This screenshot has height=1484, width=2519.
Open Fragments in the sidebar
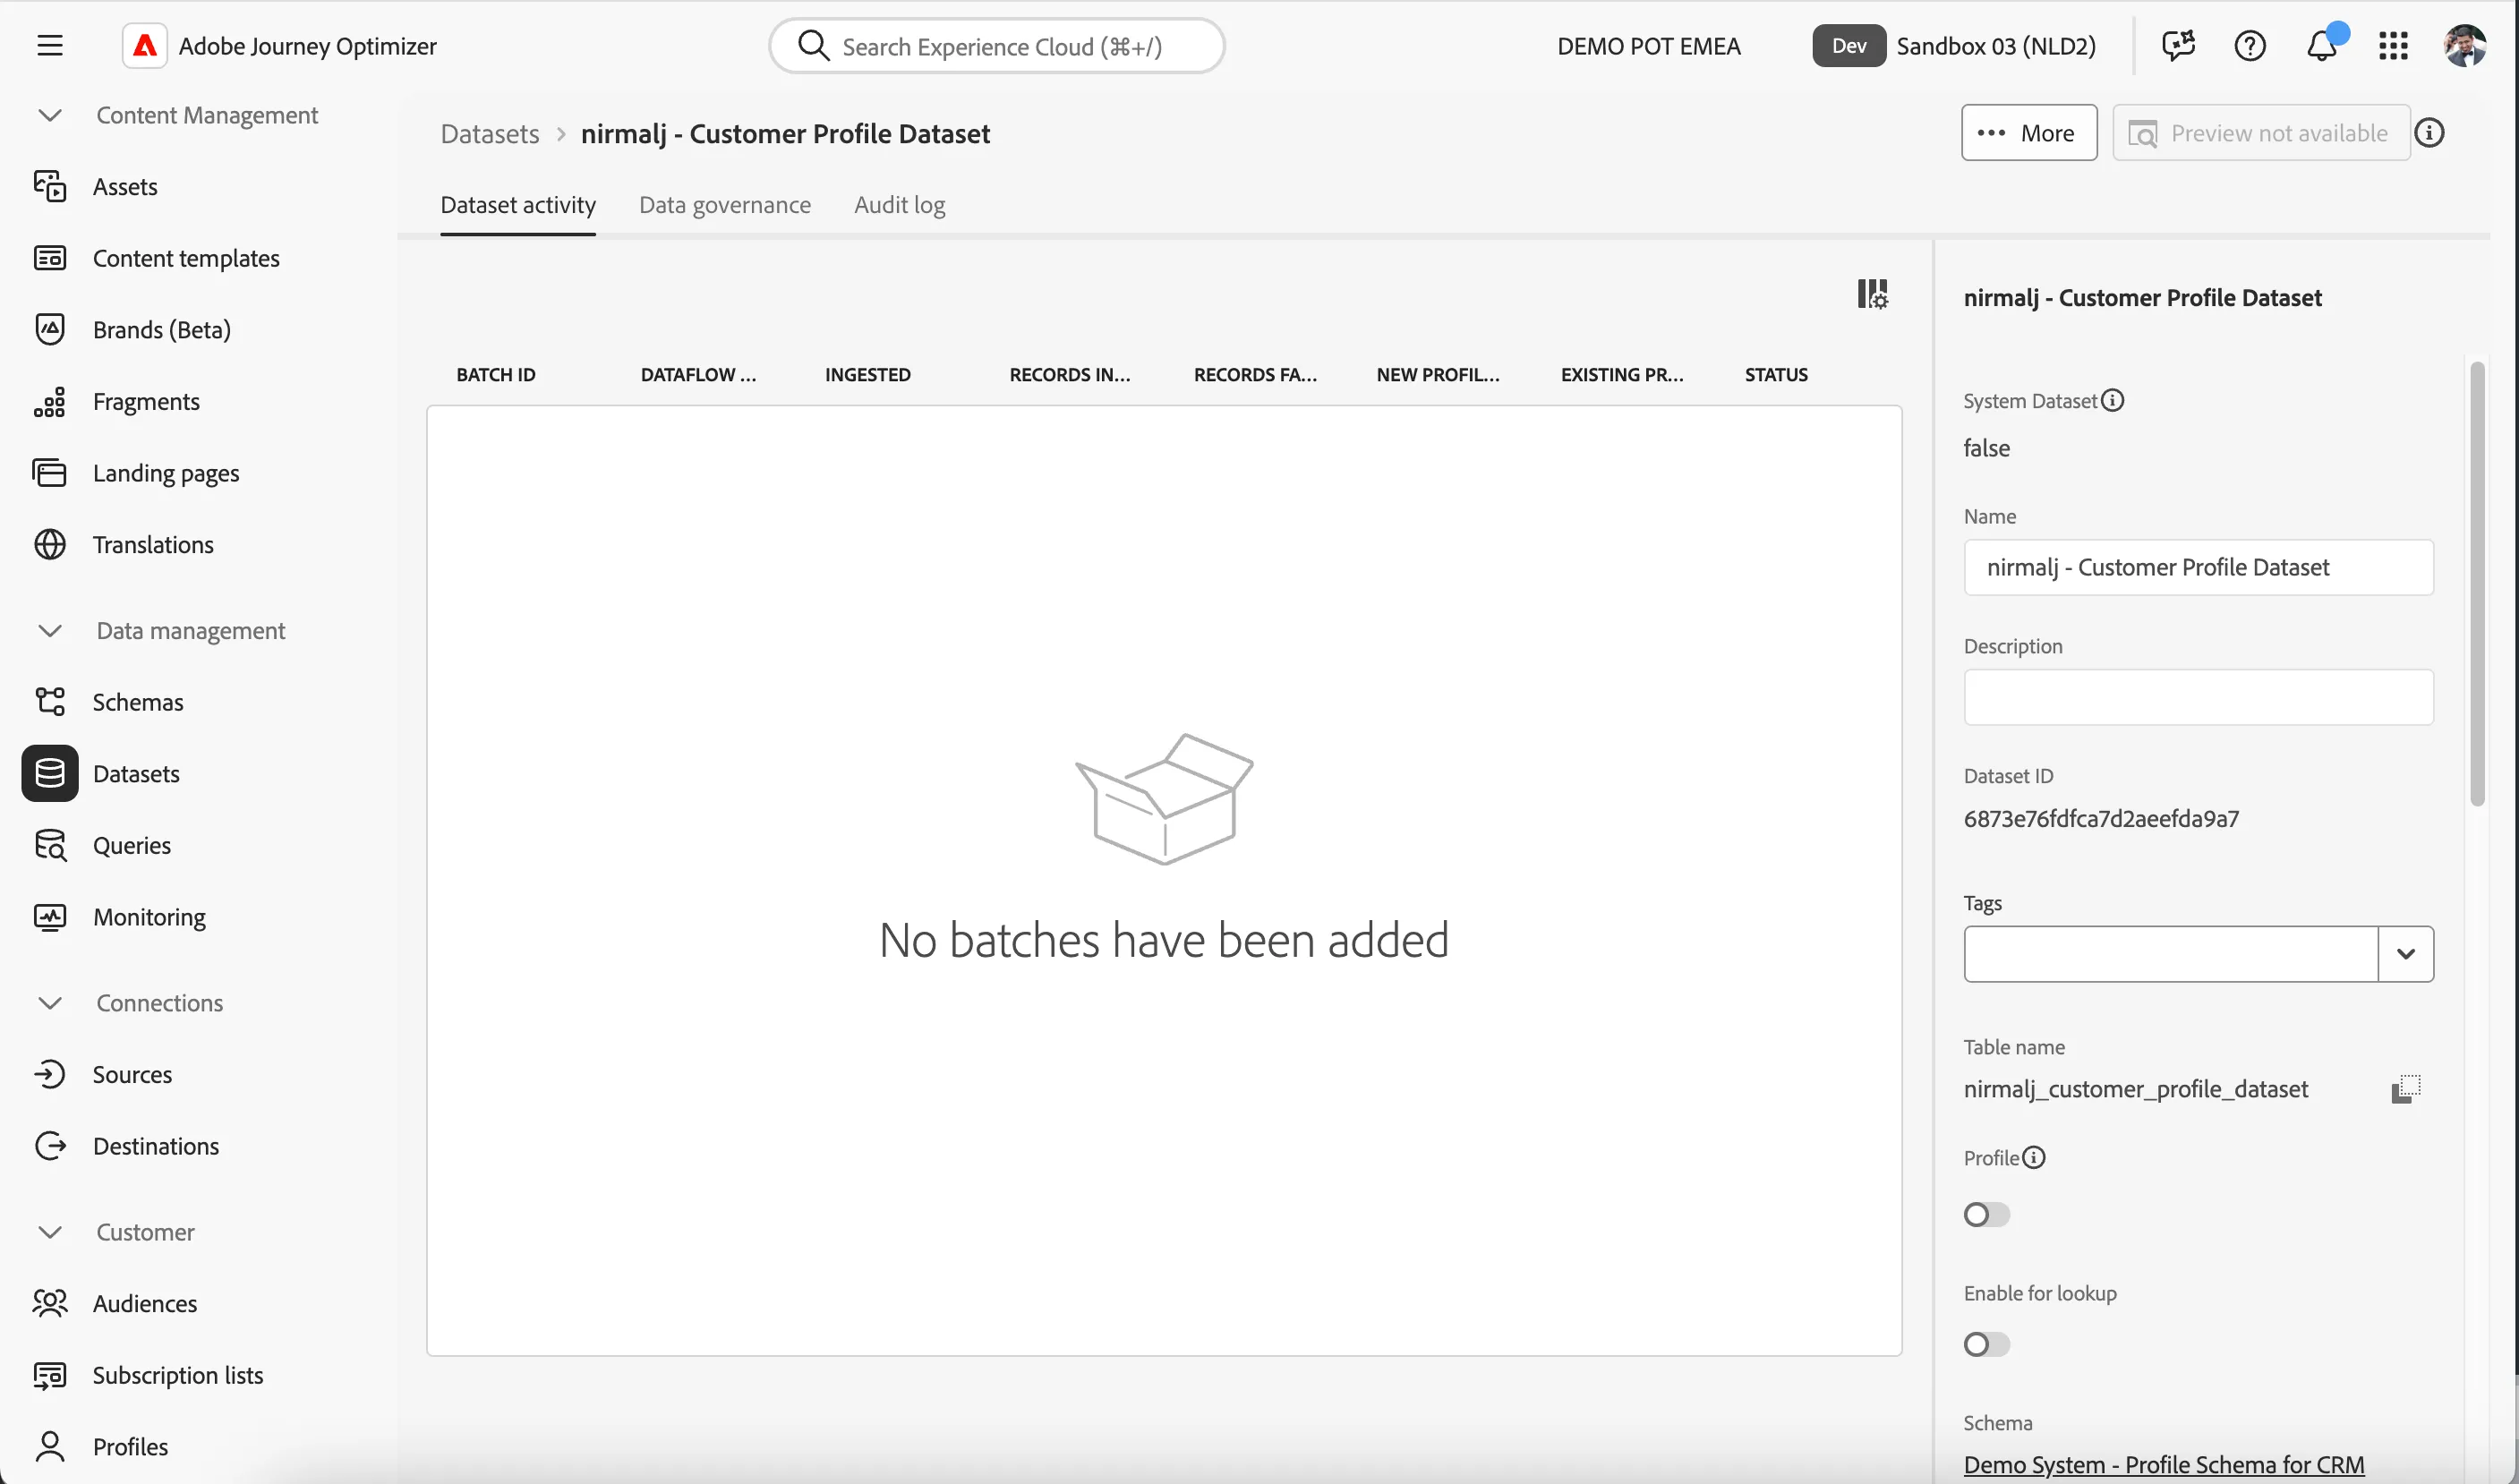pos(146,402)
